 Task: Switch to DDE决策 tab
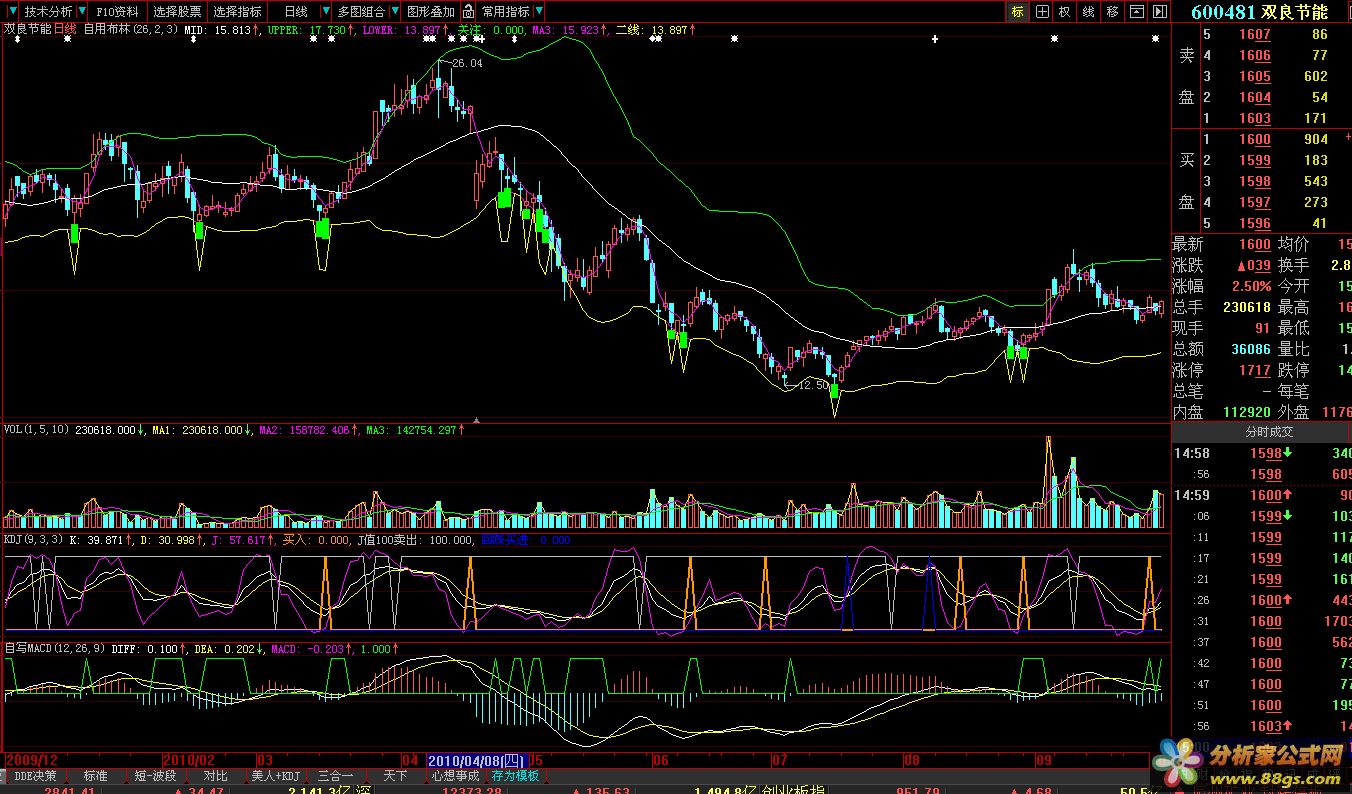click(35, 776)
